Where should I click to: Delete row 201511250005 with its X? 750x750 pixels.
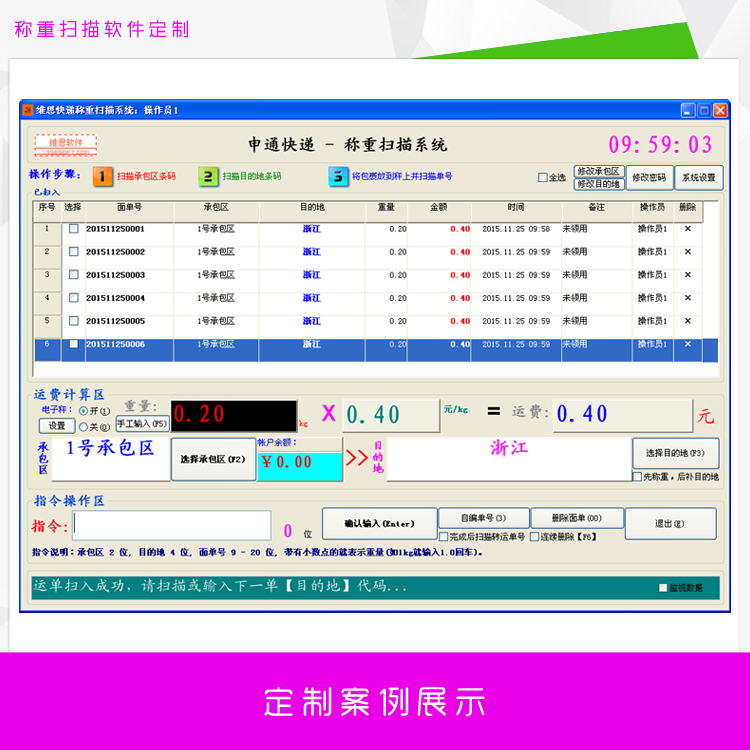click(x=687, y=320)
